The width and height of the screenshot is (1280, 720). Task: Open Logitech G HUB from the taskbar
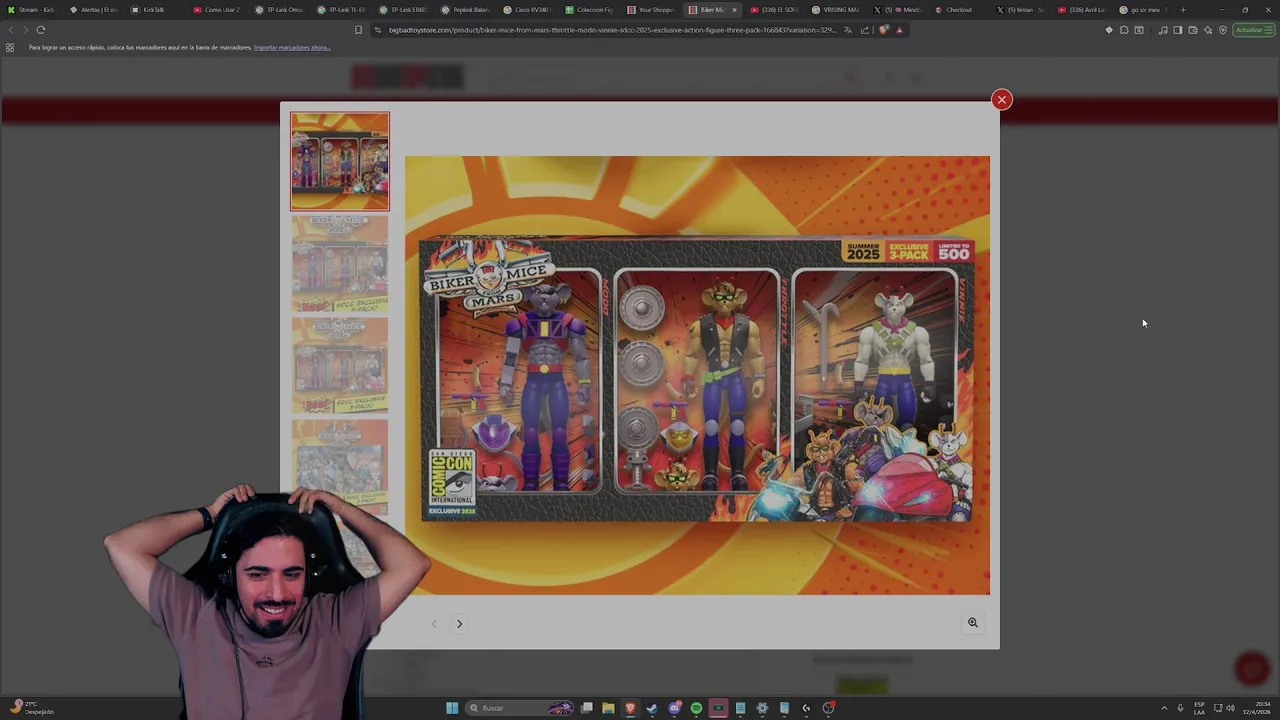point(806,708)
